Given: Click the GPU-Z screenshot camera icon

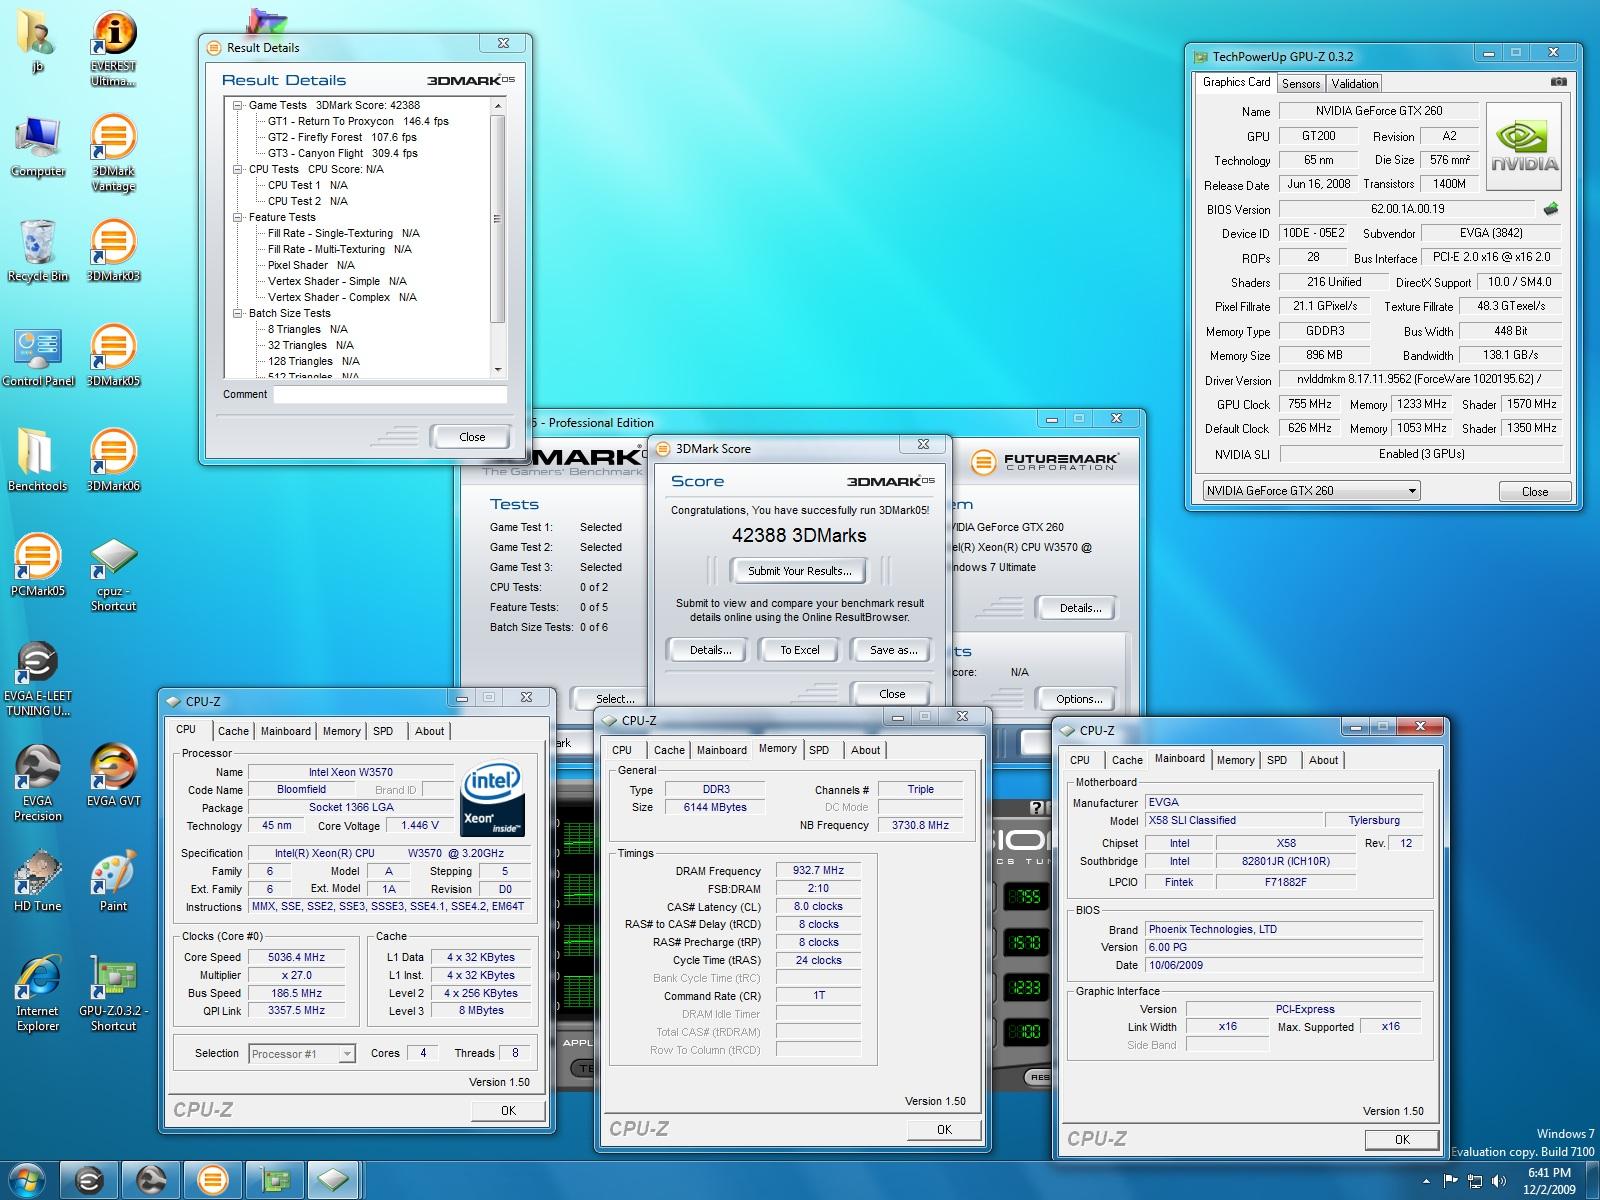Looking at the screenshot, I should [1558, 82].
